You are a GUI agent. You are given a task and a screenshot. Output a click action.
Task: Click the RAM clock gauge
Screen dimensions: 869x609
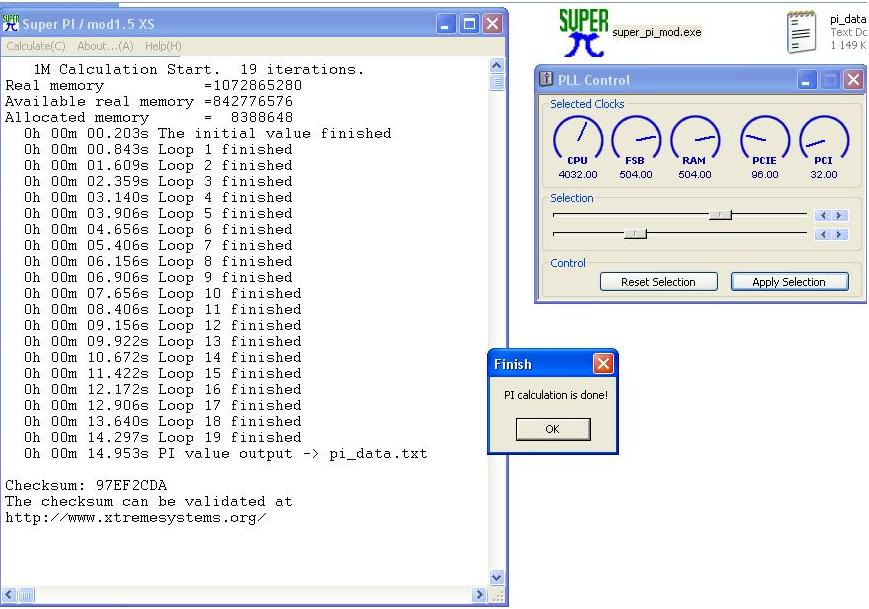694,140
